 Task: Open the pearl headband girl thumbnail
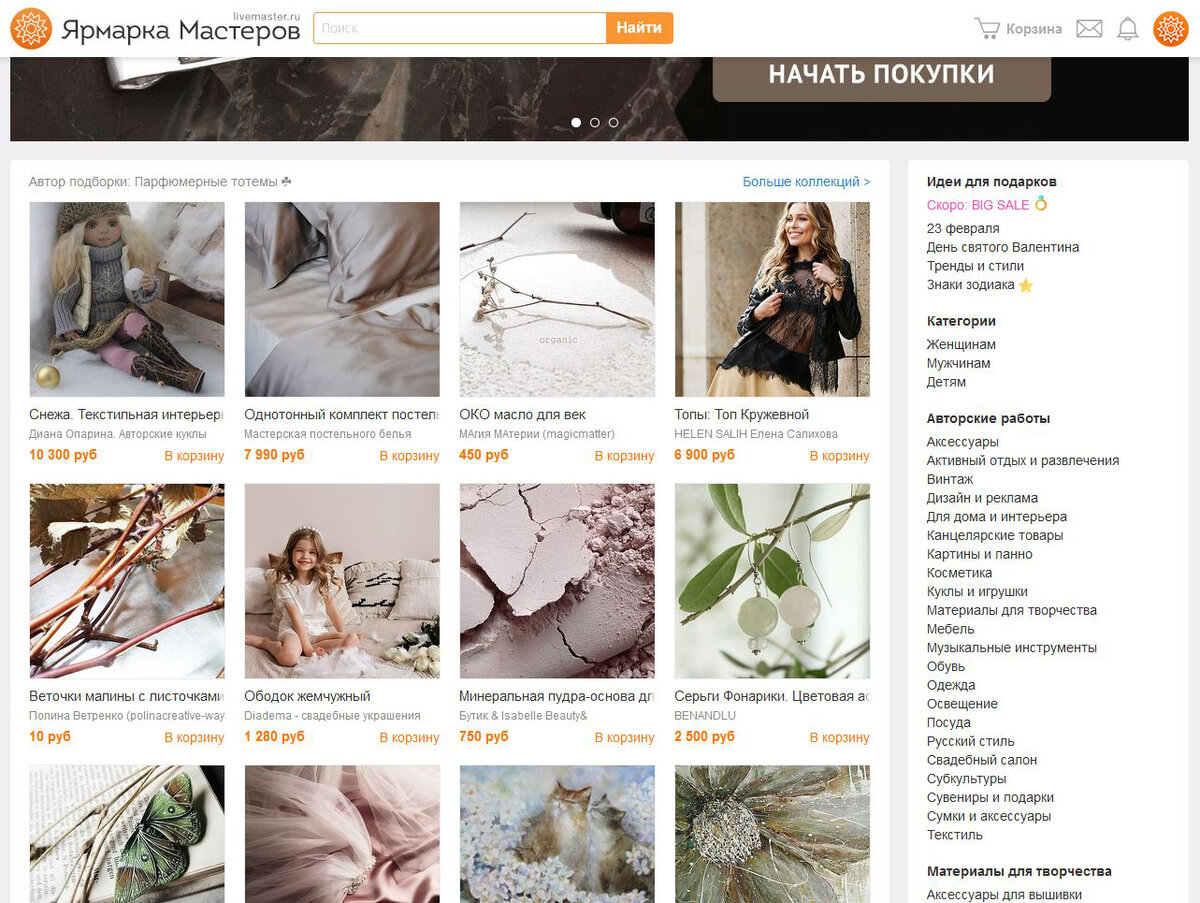(x=342, y=581)
